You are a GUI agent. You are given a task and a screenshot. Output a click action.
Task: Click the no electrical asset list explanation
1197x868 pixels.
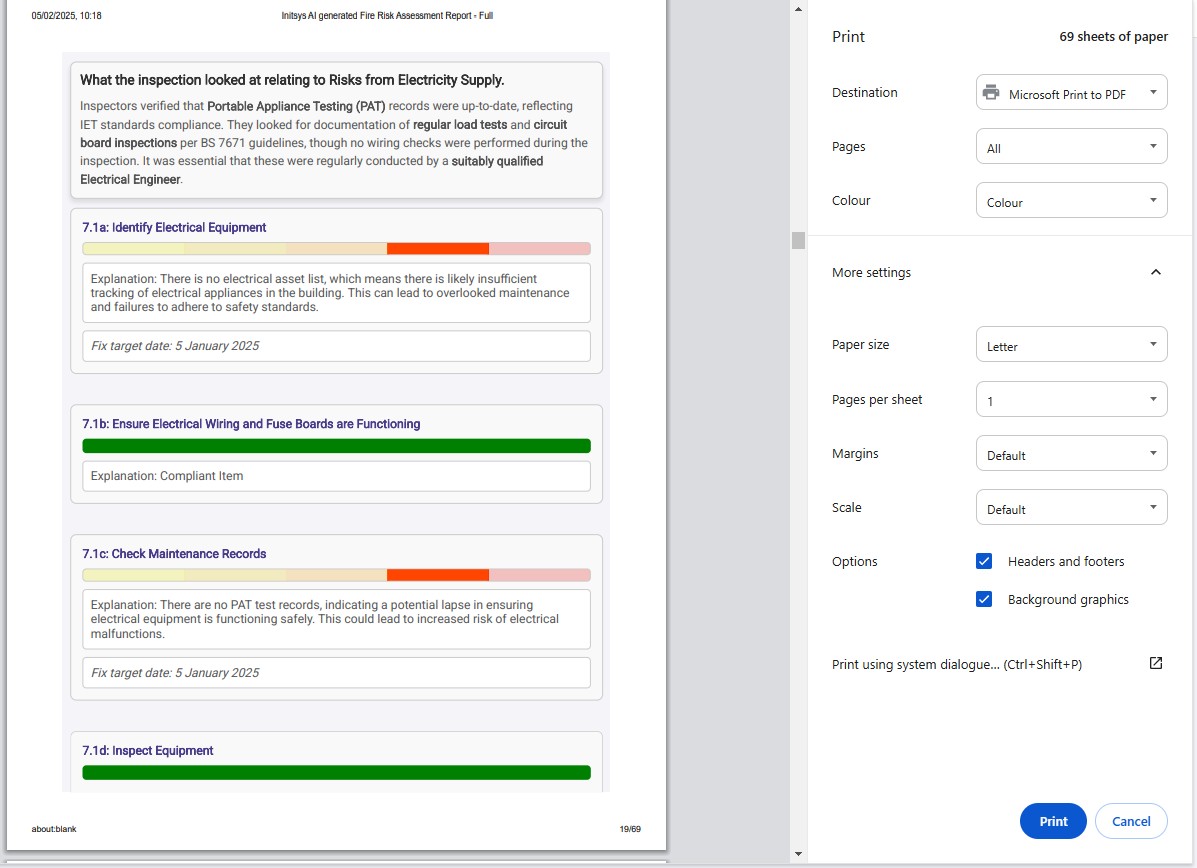click(x=336, y=293)
